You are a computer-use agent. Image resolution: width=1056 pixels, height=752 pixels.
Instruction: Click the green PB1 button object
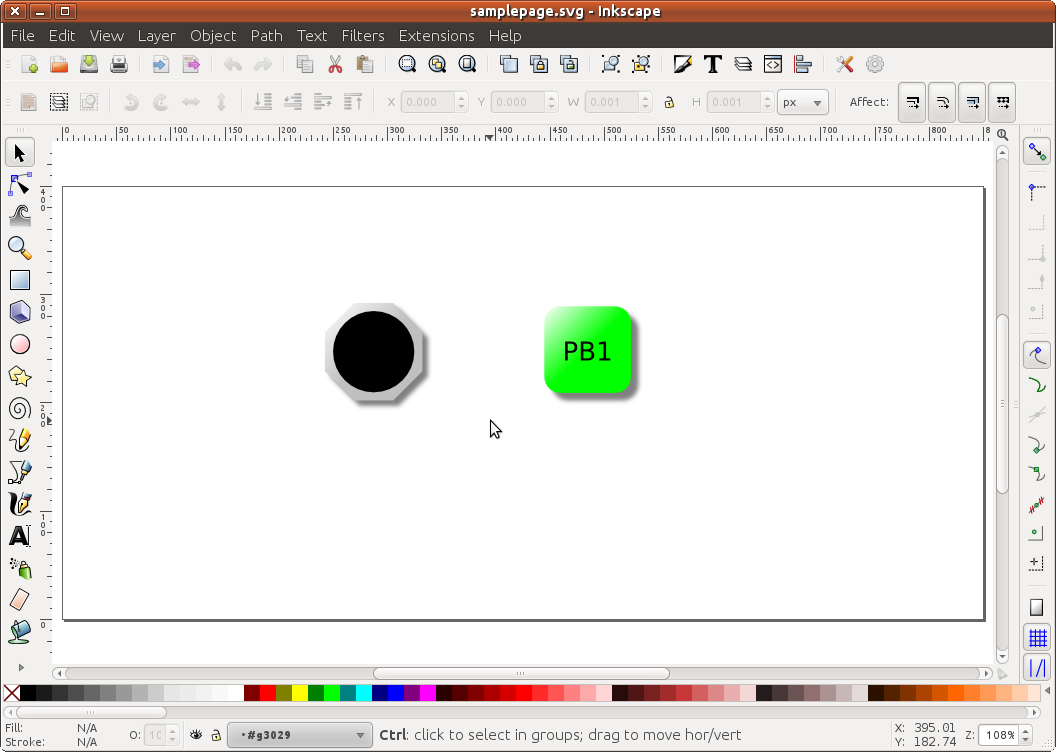click(588, 350)
